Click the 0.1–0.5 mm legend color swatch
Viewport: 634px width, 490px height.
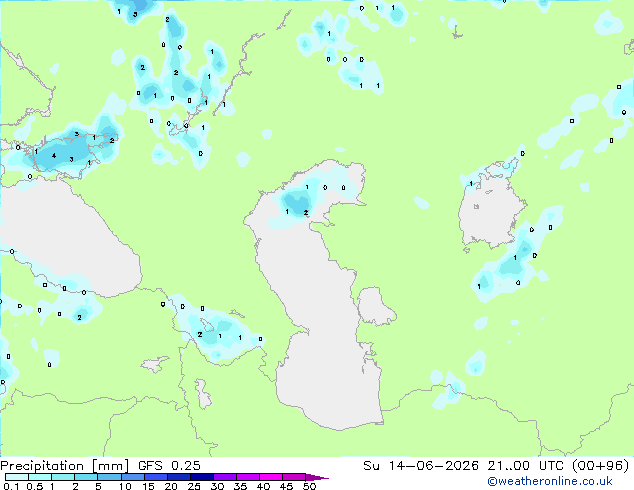(x=17, y=477)
